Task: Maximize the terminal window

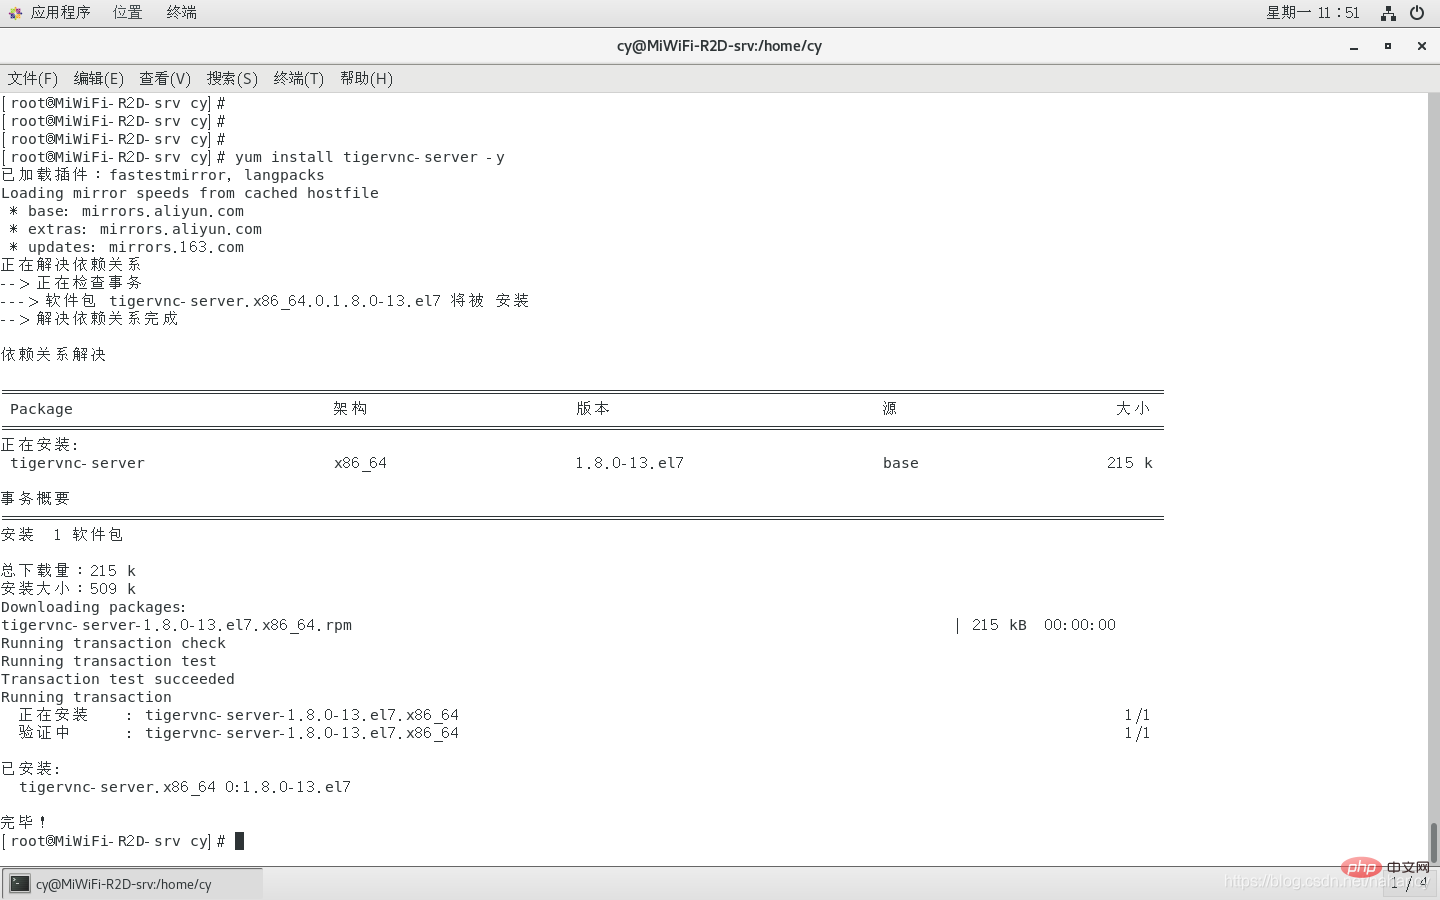Action: 1388,46
